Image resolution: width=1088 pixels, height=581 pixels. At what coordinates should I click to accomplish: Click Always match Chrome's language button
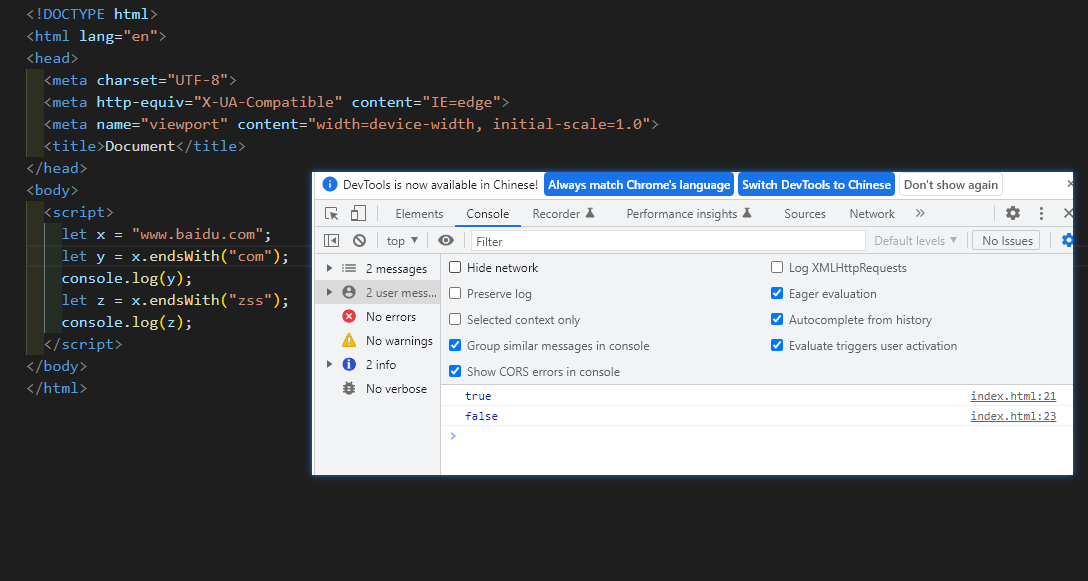point(639,185)
